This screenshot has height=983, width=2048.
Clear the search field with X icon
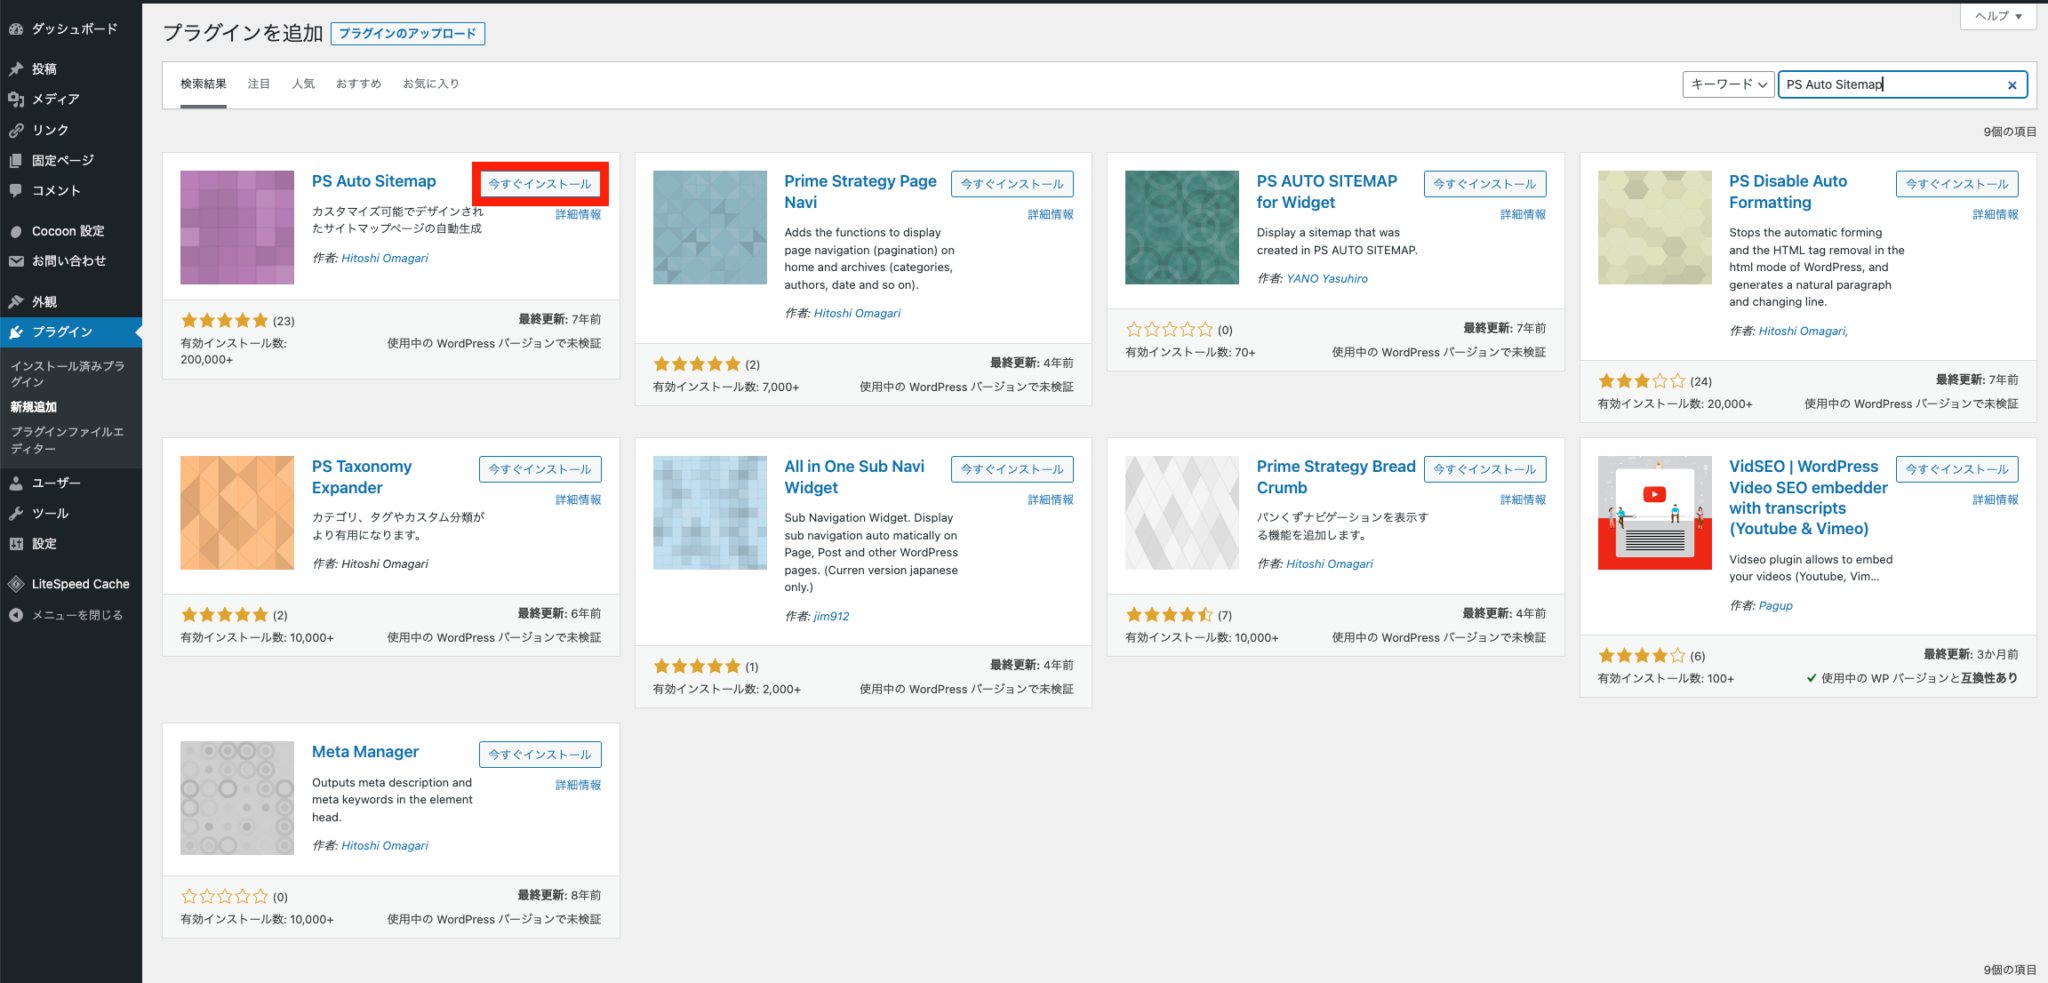pyautogui.click(x=2012, y=85)
